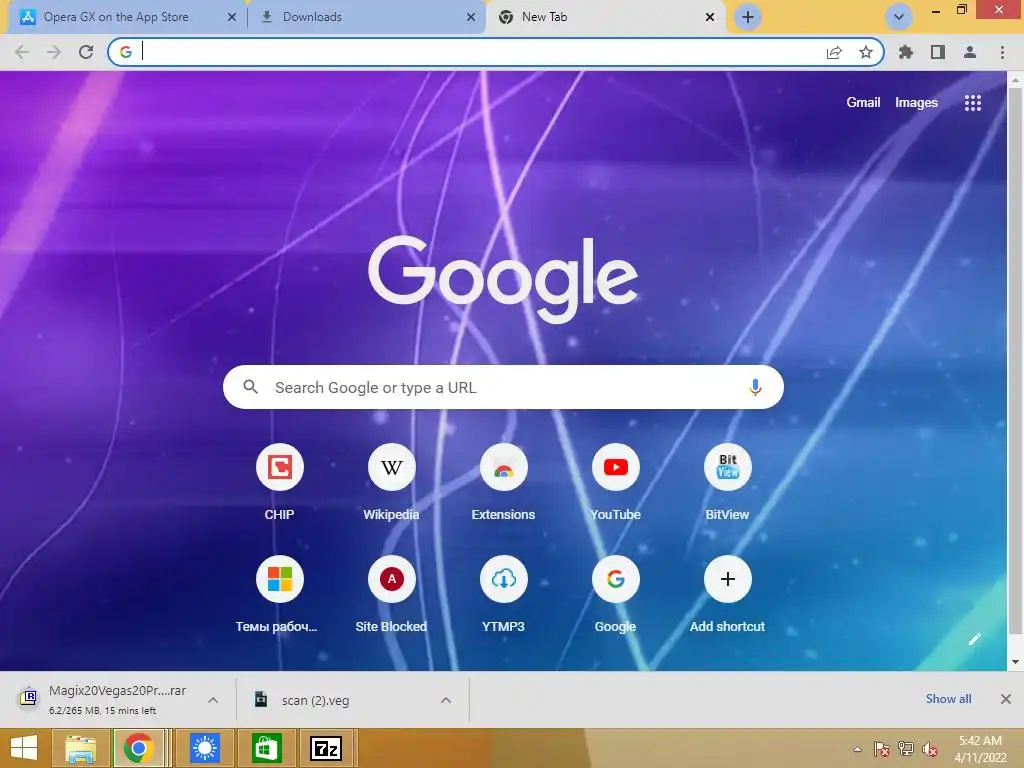Open the Google apps grid

(973, 103)
